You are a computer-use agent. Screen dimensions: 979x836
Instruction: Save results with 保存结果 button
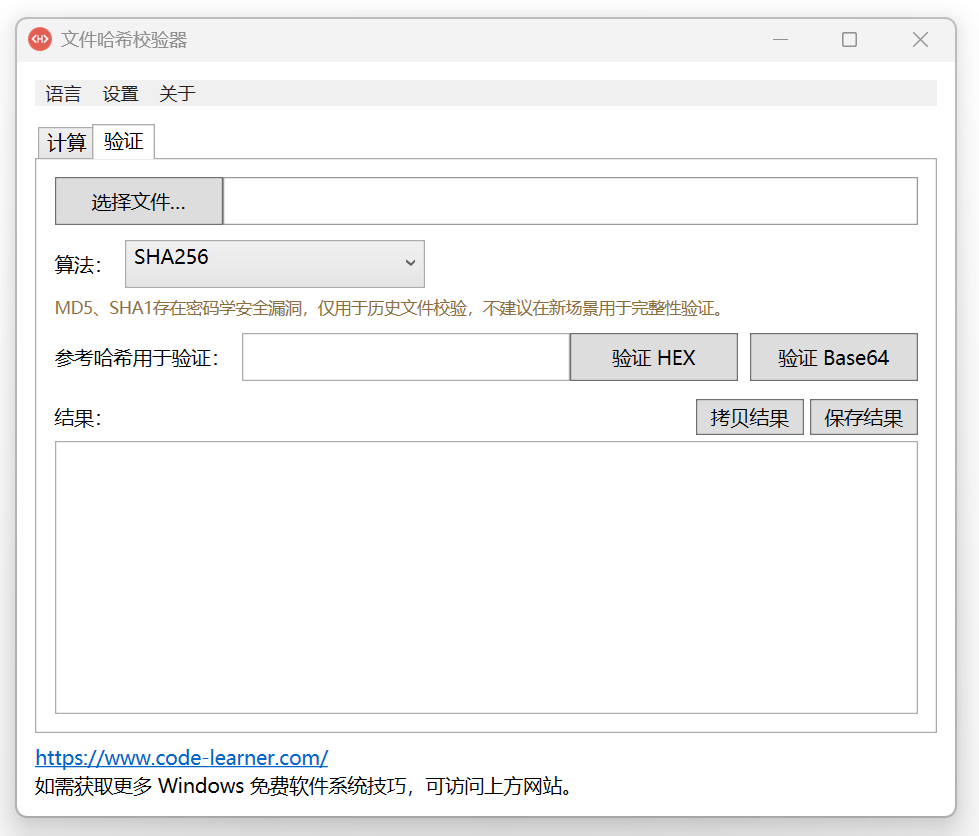(863, 417)
